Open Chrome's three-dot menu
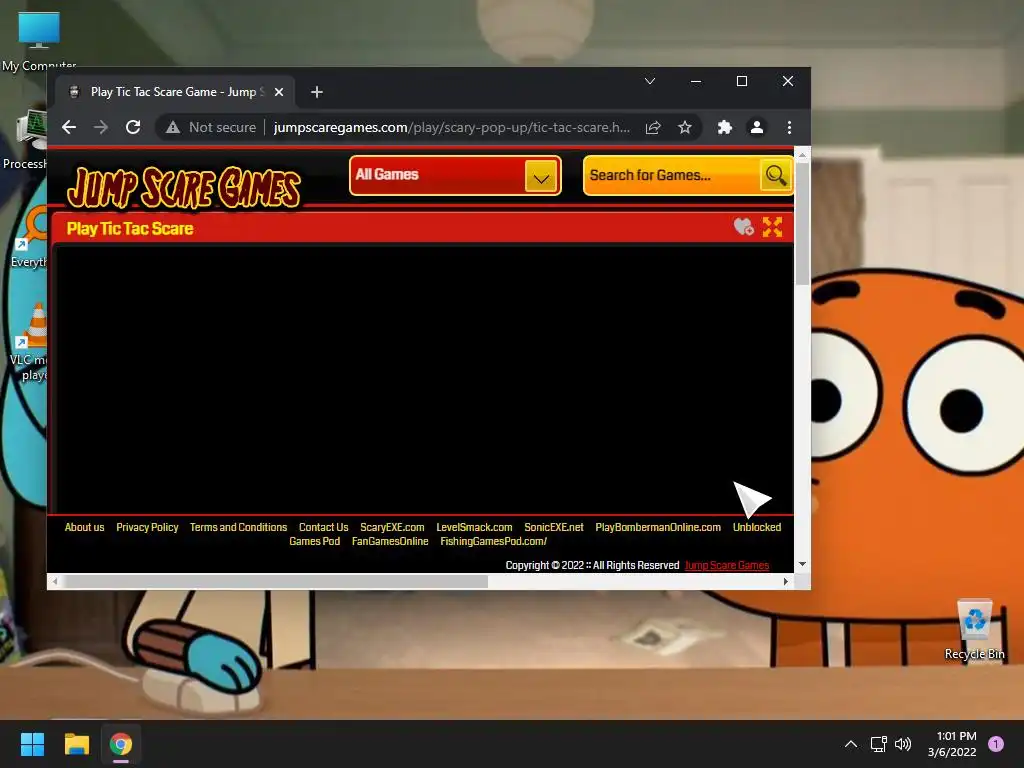Image resolution: width=1024 pixels, height=768 pixels. [x=790, y=127]
